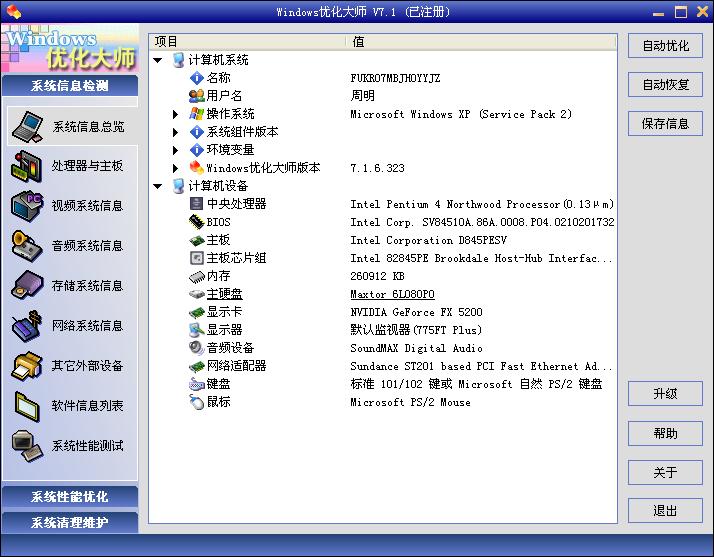Image resolution: width=714 pixels, height=557 pixels.
Task: Click the Windows优化大师版本 row icon
Action: coord(196,168)
